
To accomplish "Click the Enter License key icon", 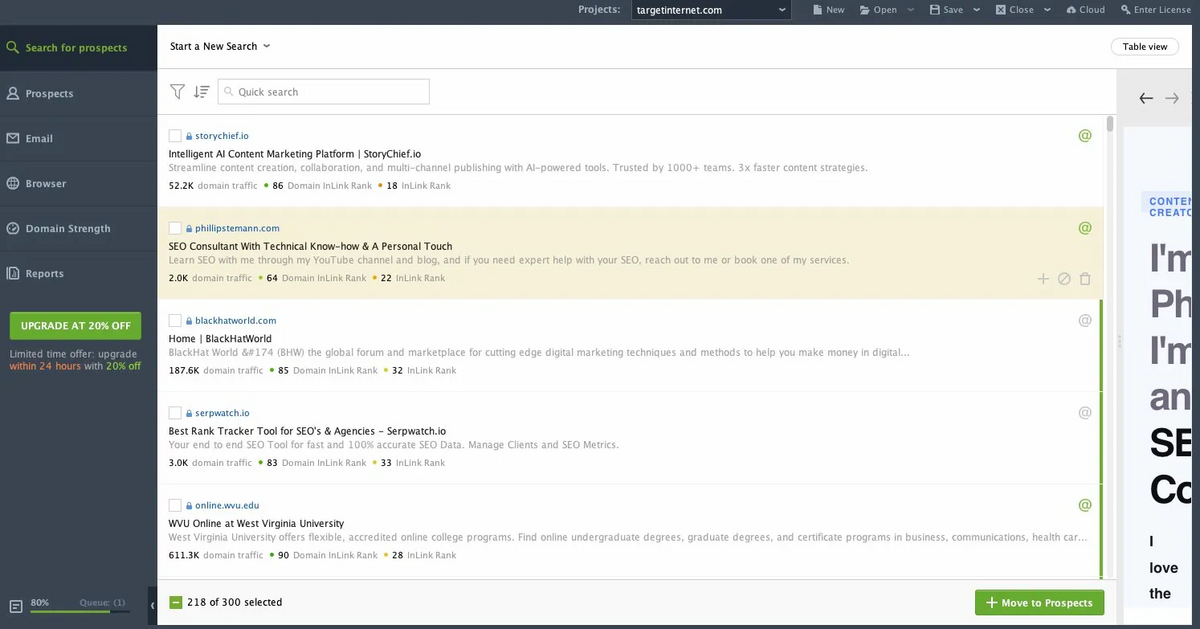I will pyautogui.click(x=1125, y=10).
